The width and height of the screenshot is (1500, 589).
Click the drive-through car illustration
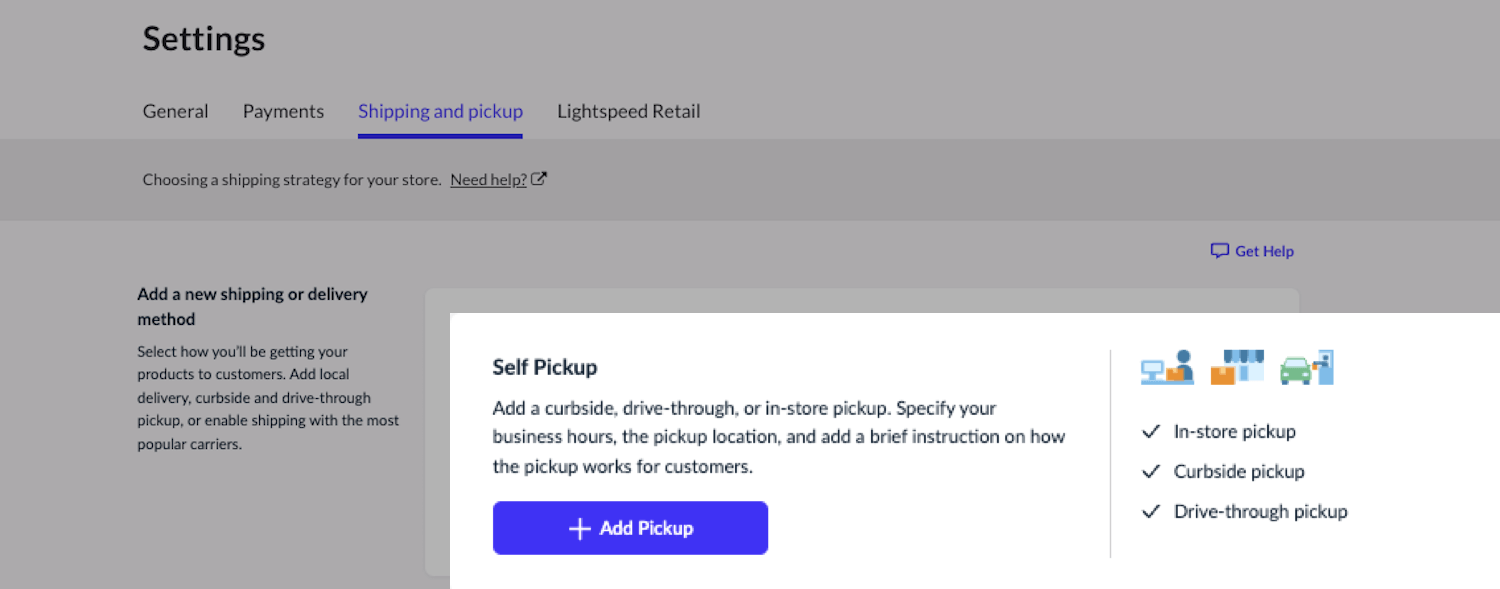[x=1307, y=367]
